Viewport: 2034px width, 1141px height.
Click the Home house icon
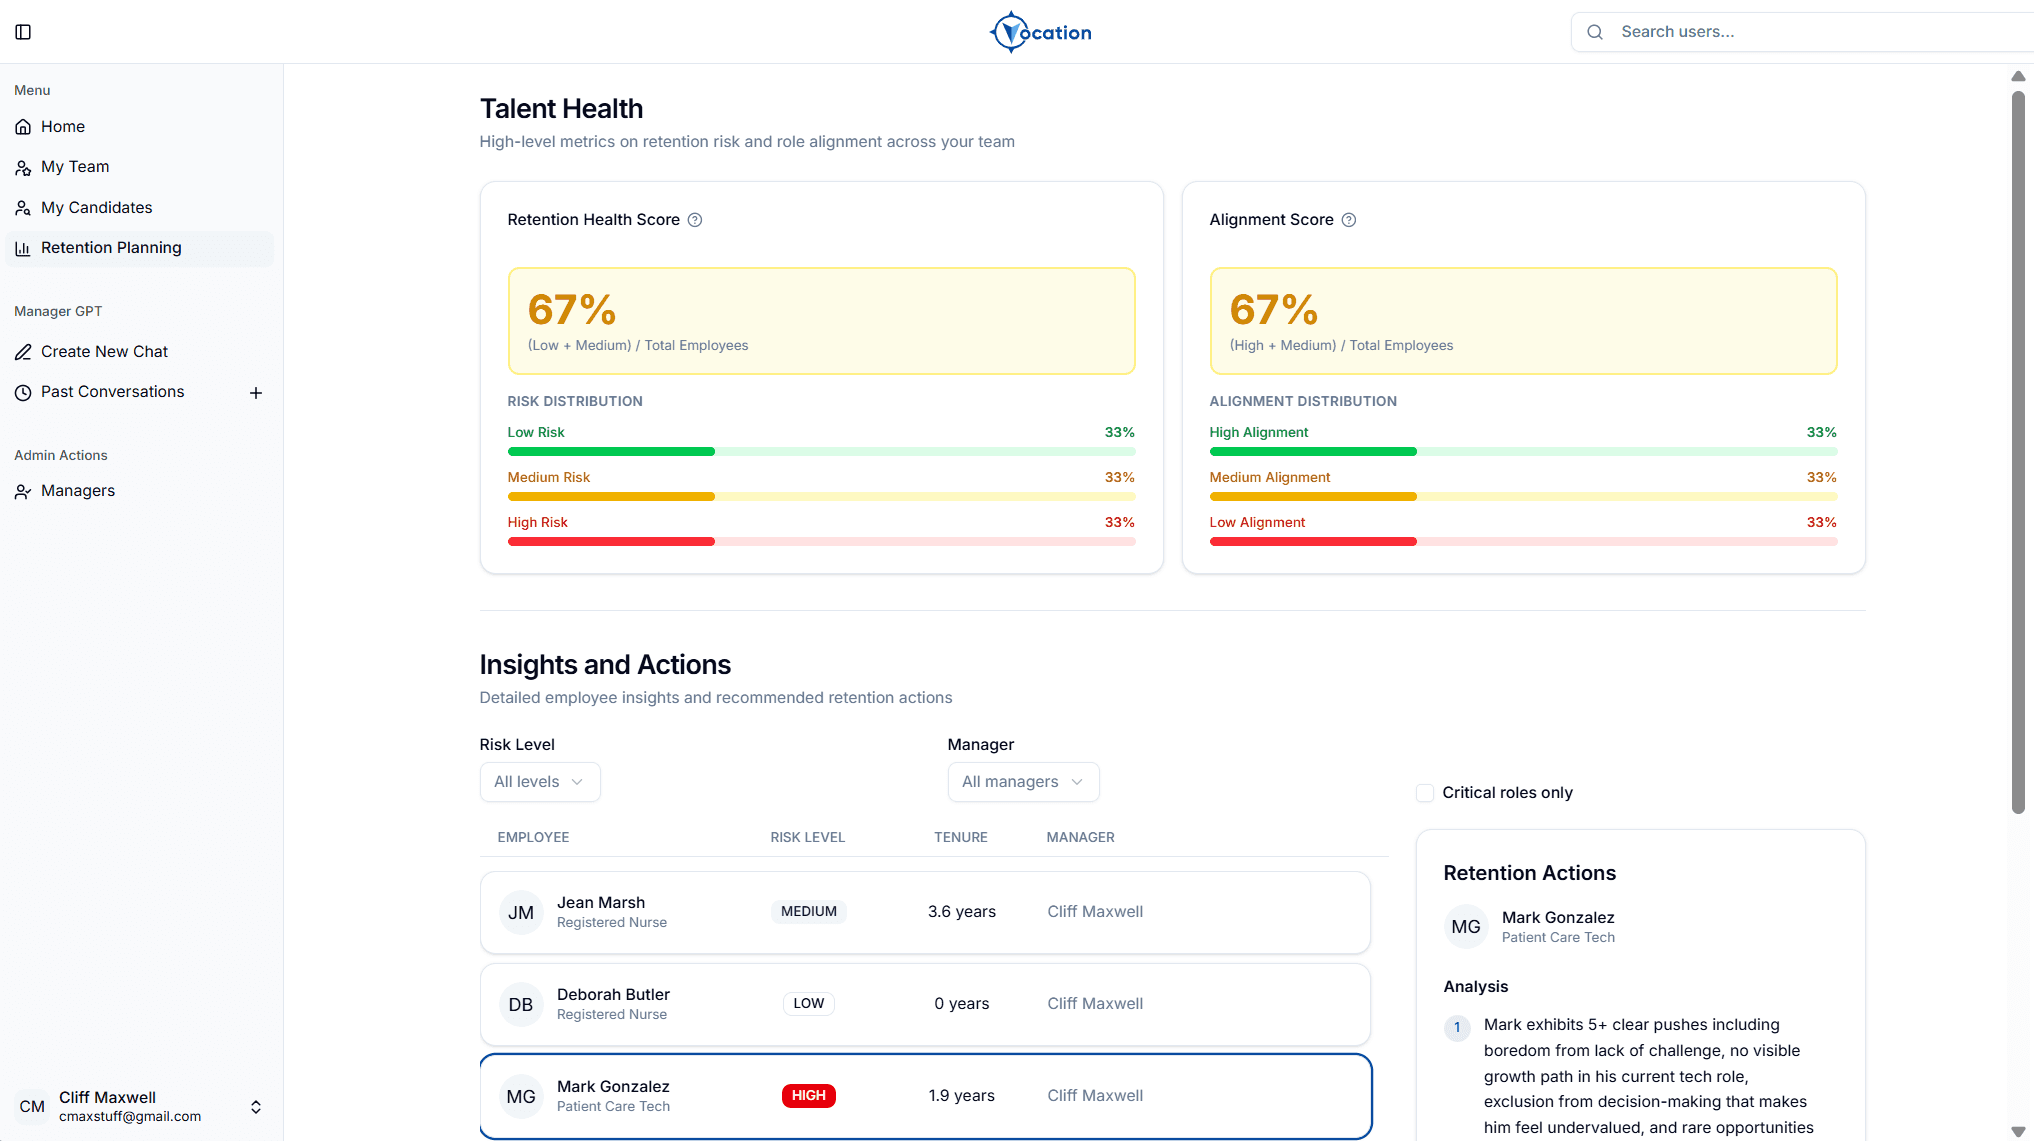click(23, 127)
